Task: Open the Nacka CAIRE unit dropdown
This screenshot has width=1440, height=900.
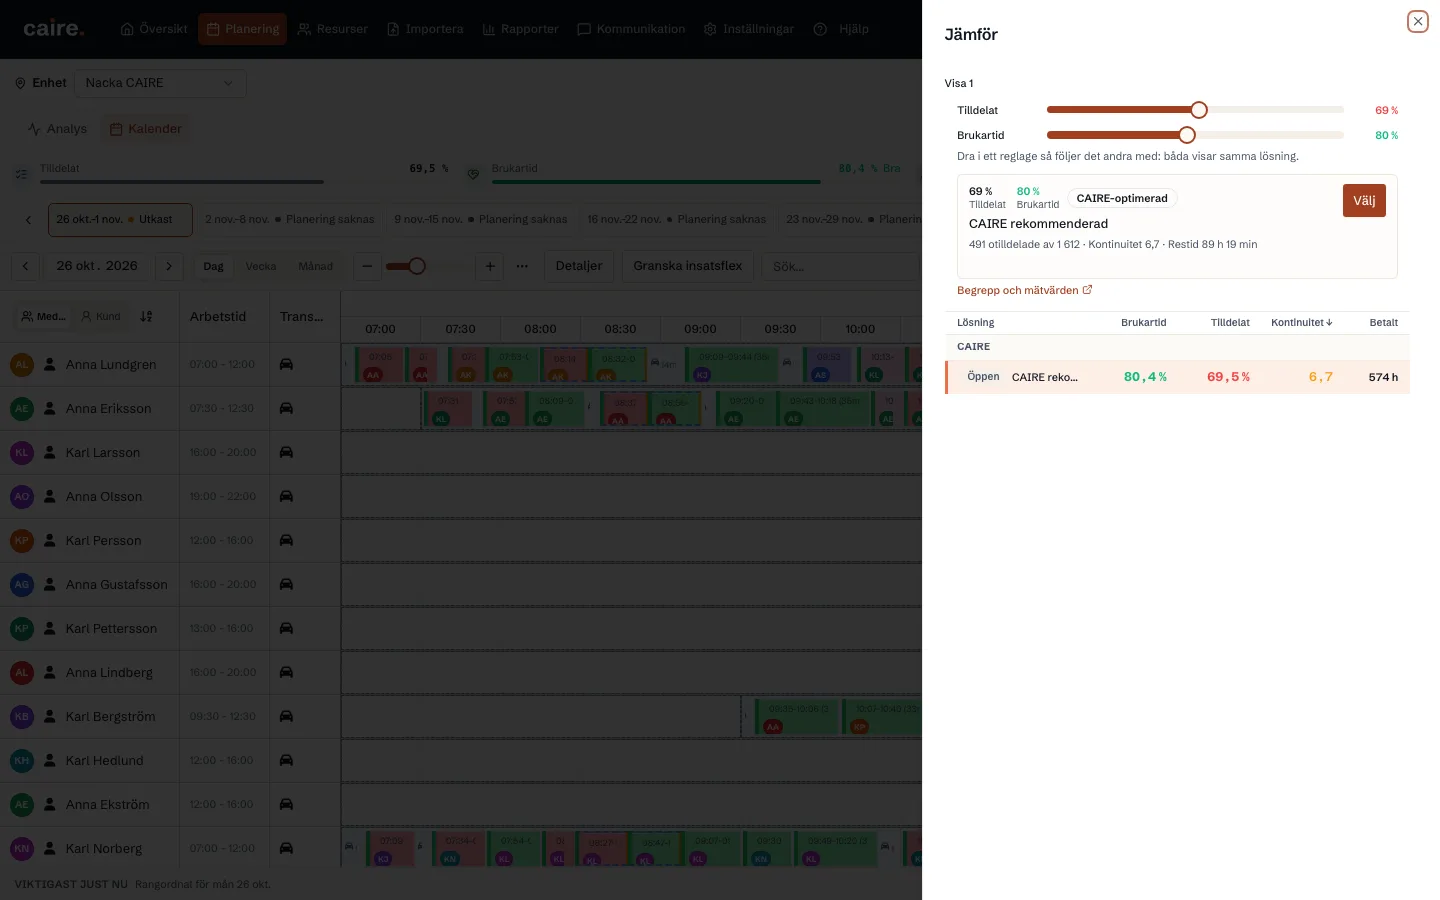Action: [x=160, y=83]
